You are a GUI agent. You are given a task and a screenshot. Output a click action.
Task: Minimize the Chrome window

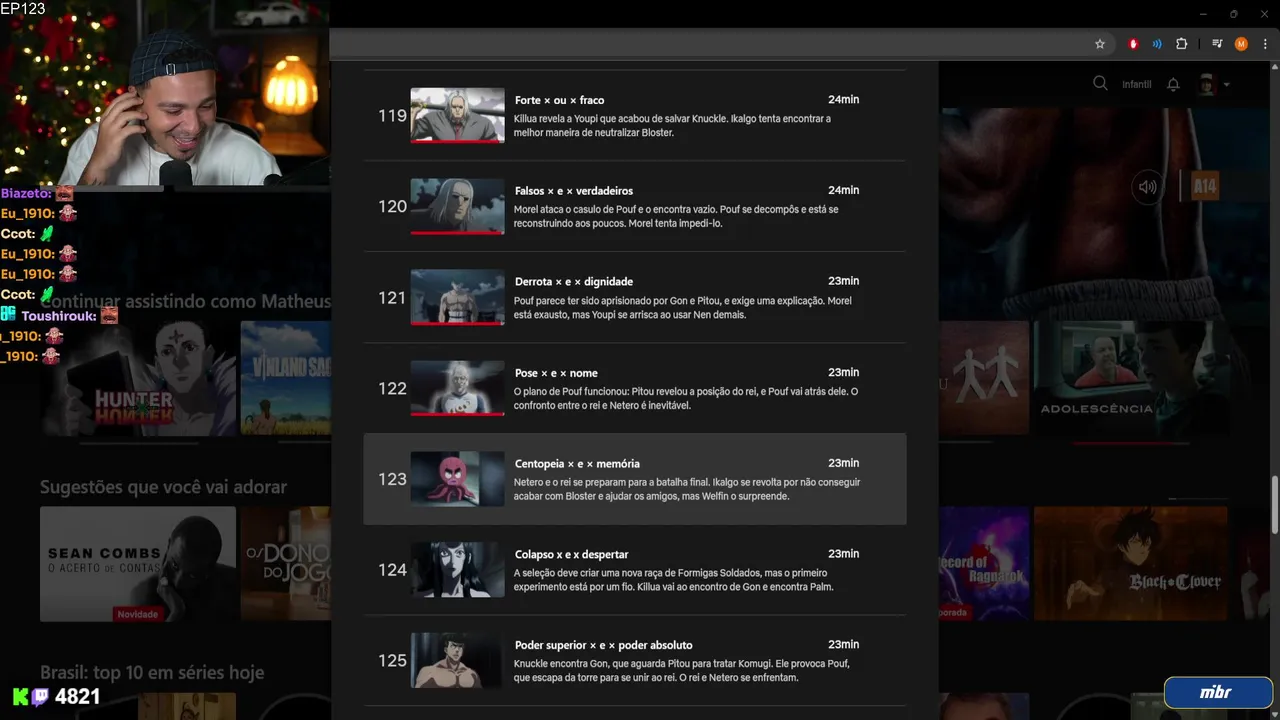tap(1201, 14)
